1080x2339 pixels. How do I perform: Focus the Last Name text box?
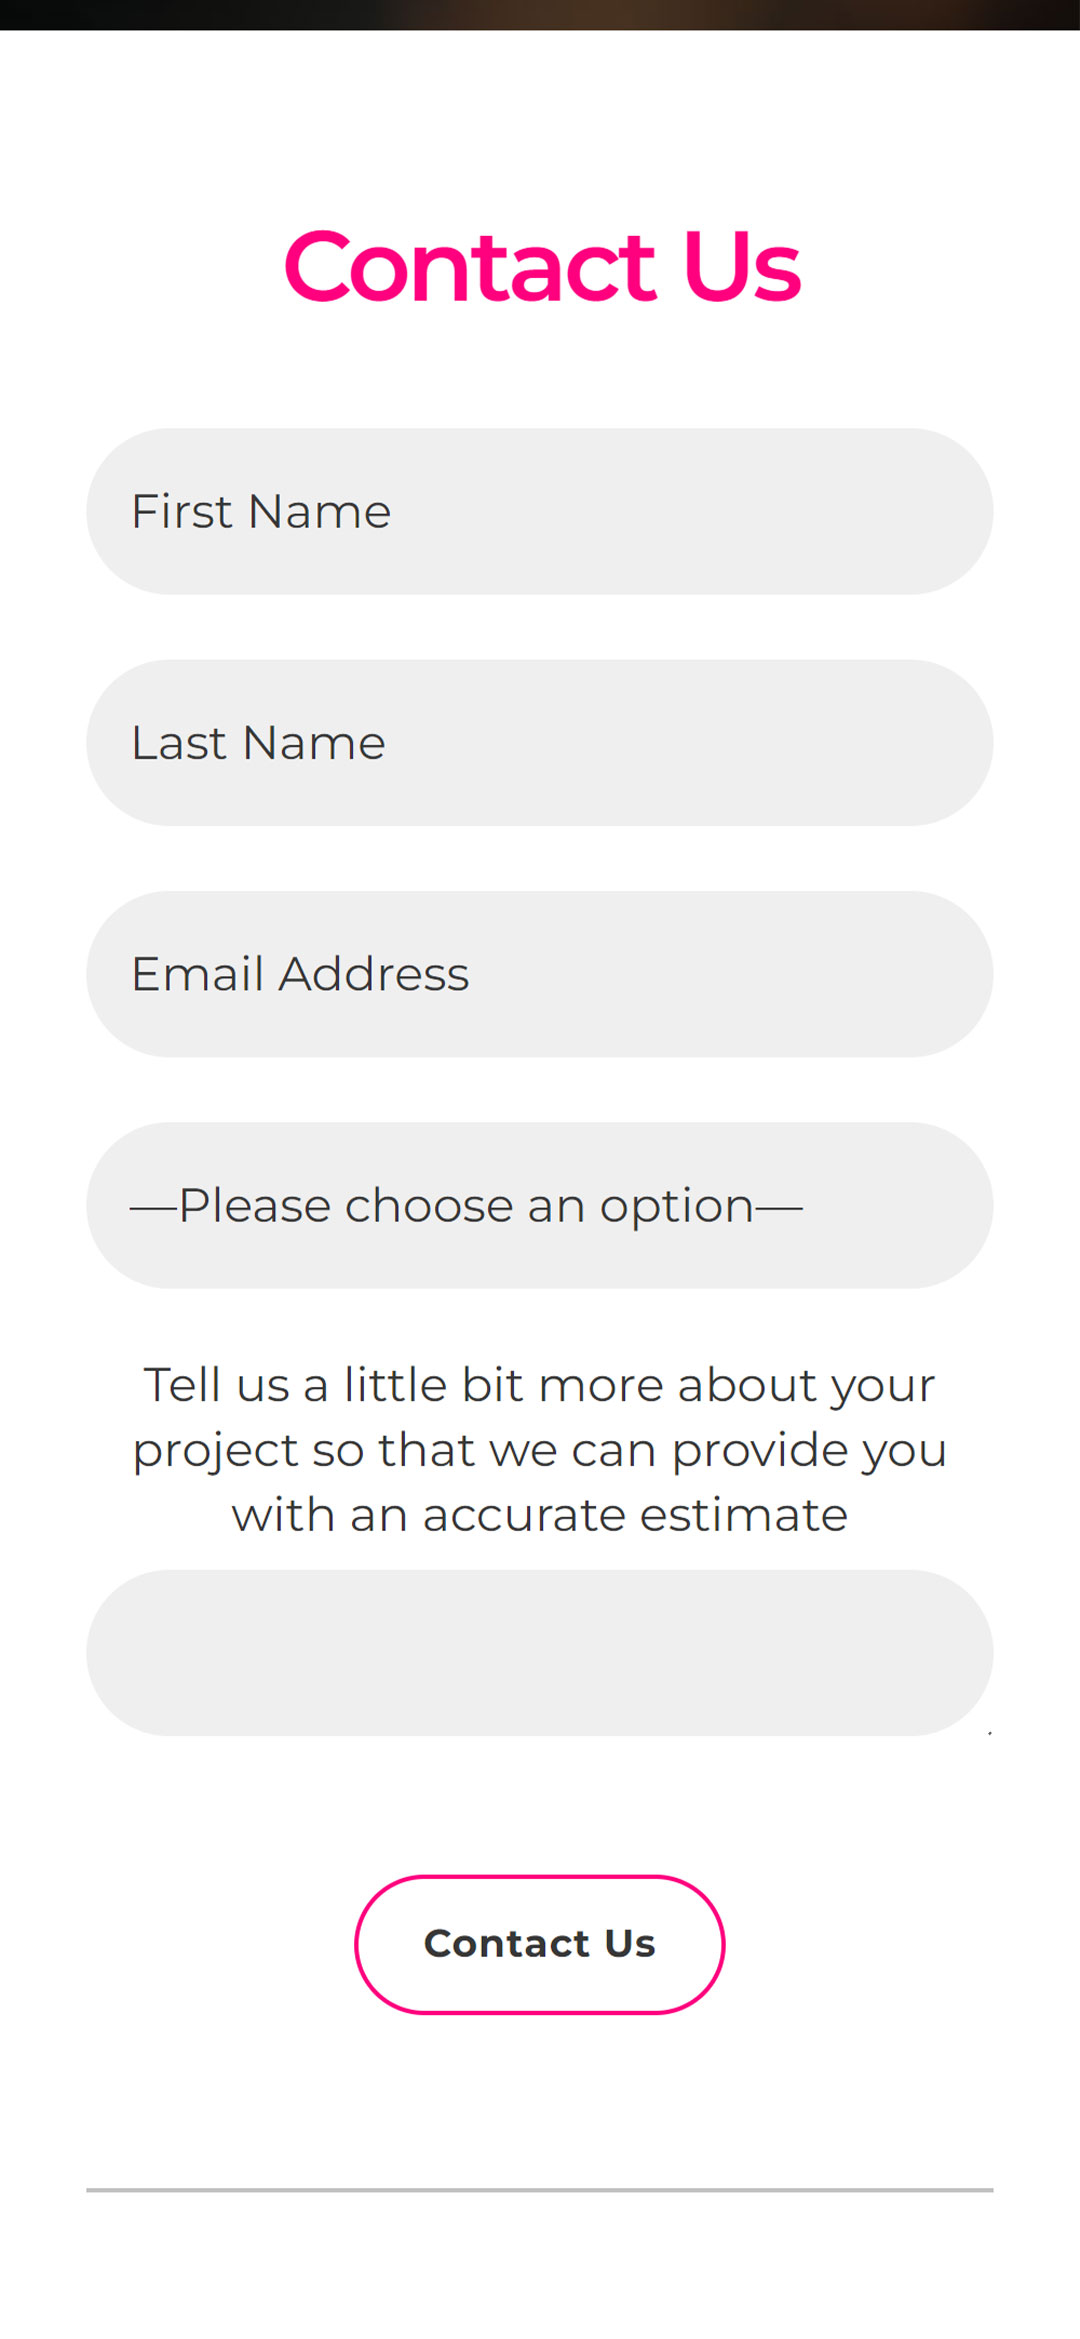point(540,742)
